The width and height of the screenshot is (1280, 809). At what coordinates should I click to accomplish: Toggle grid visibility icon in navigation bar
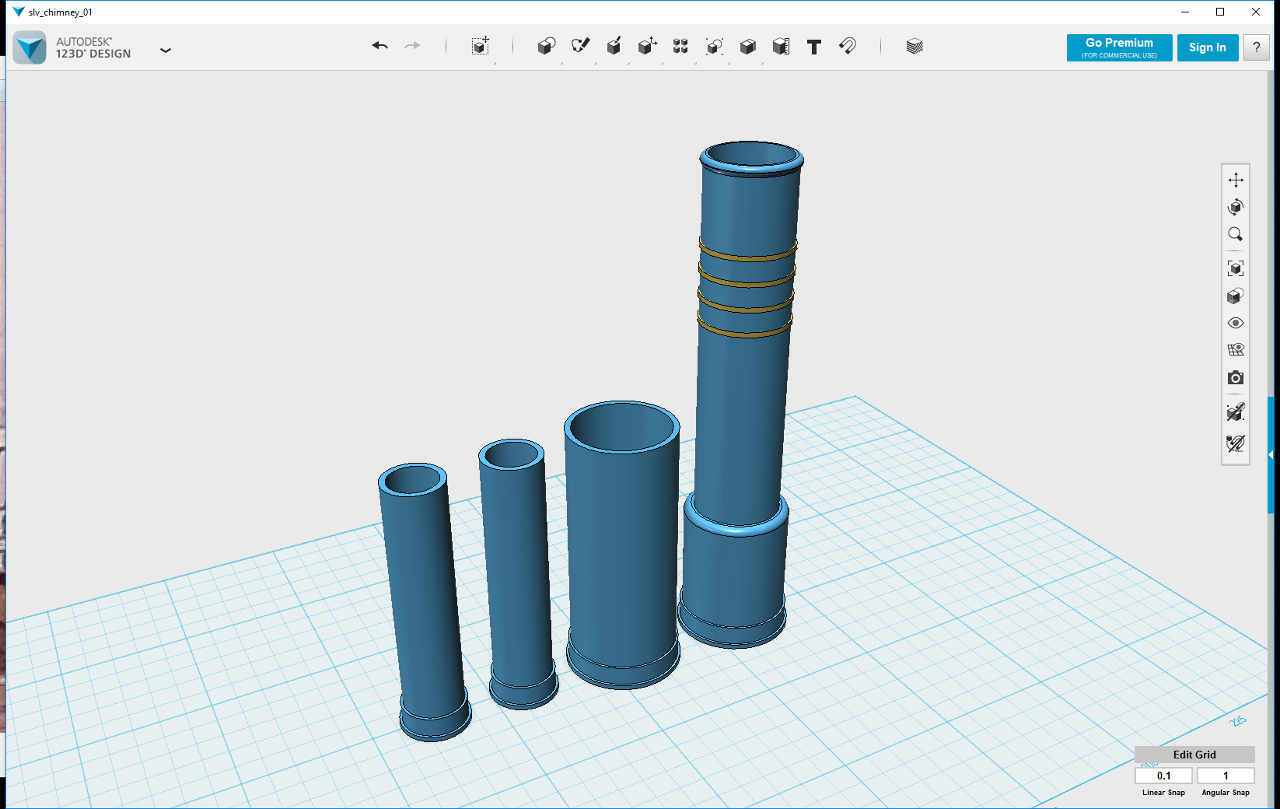click(x=1236, y=350)
